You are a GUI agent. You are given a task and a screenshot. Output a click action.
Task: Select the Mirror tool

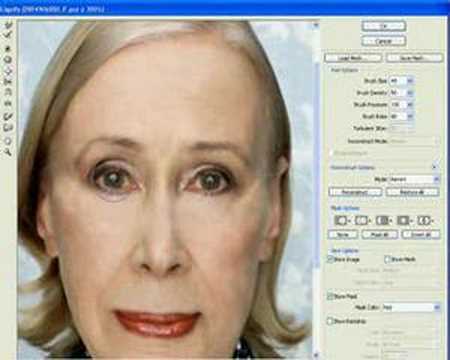point(8,92)
